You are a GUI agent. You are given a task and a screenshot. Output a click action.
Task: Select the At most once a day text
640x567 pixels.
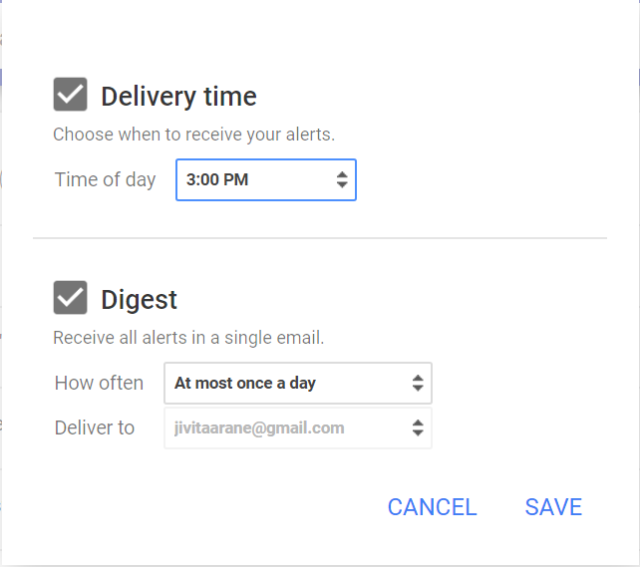pos(245,383)
